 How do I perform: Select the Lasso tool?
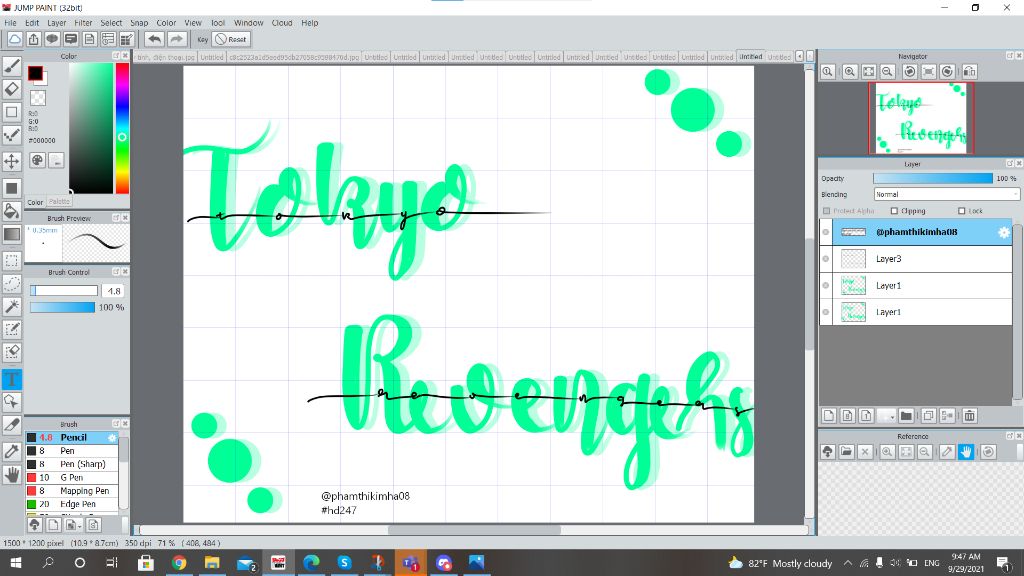point(12,283)
